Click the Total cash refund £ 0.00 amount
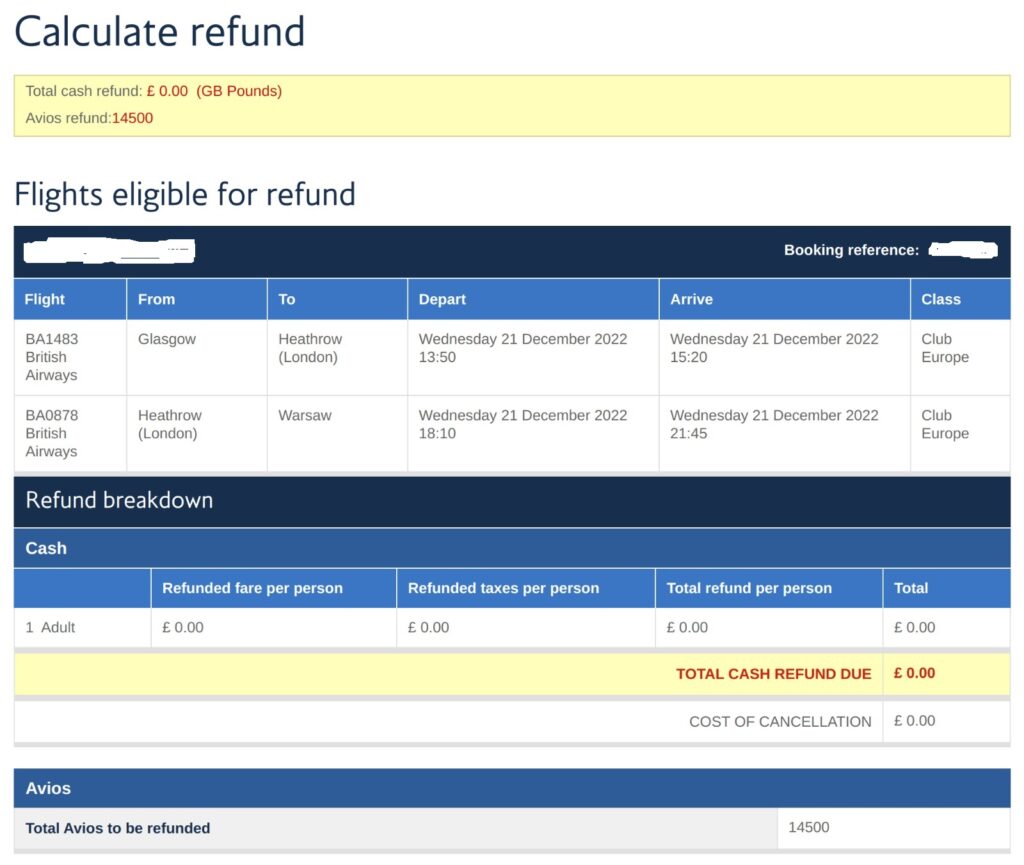Screen dimensions: 1024x865 167,91
